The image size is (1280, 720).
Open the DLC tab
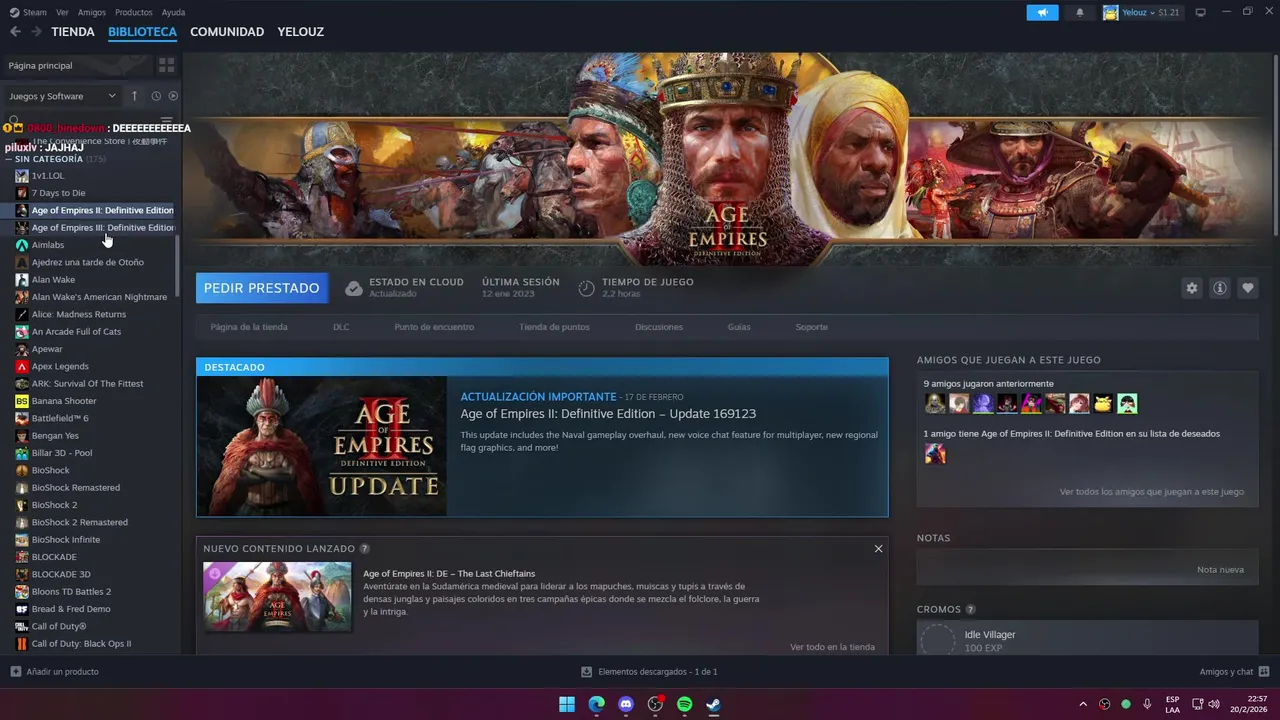pos(341,327)
